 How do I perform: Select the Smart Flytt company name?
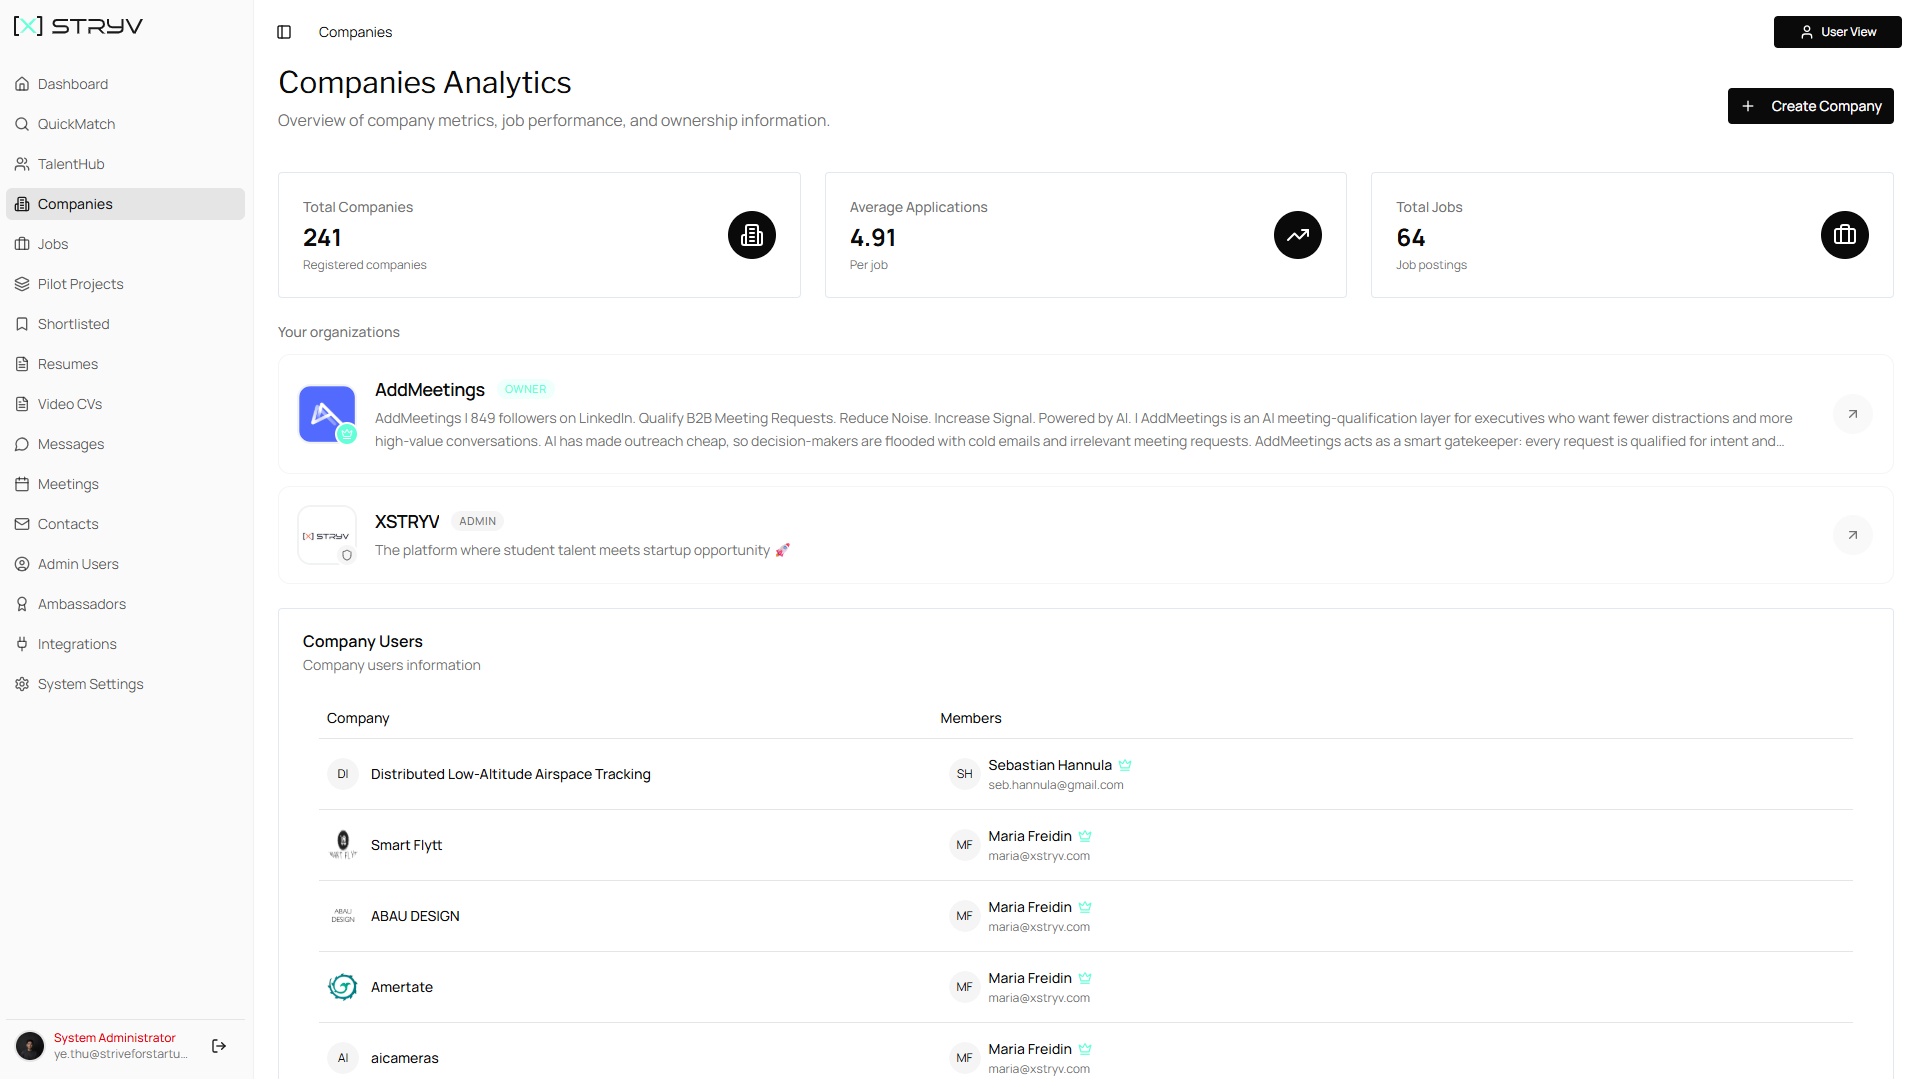point(406,845)
